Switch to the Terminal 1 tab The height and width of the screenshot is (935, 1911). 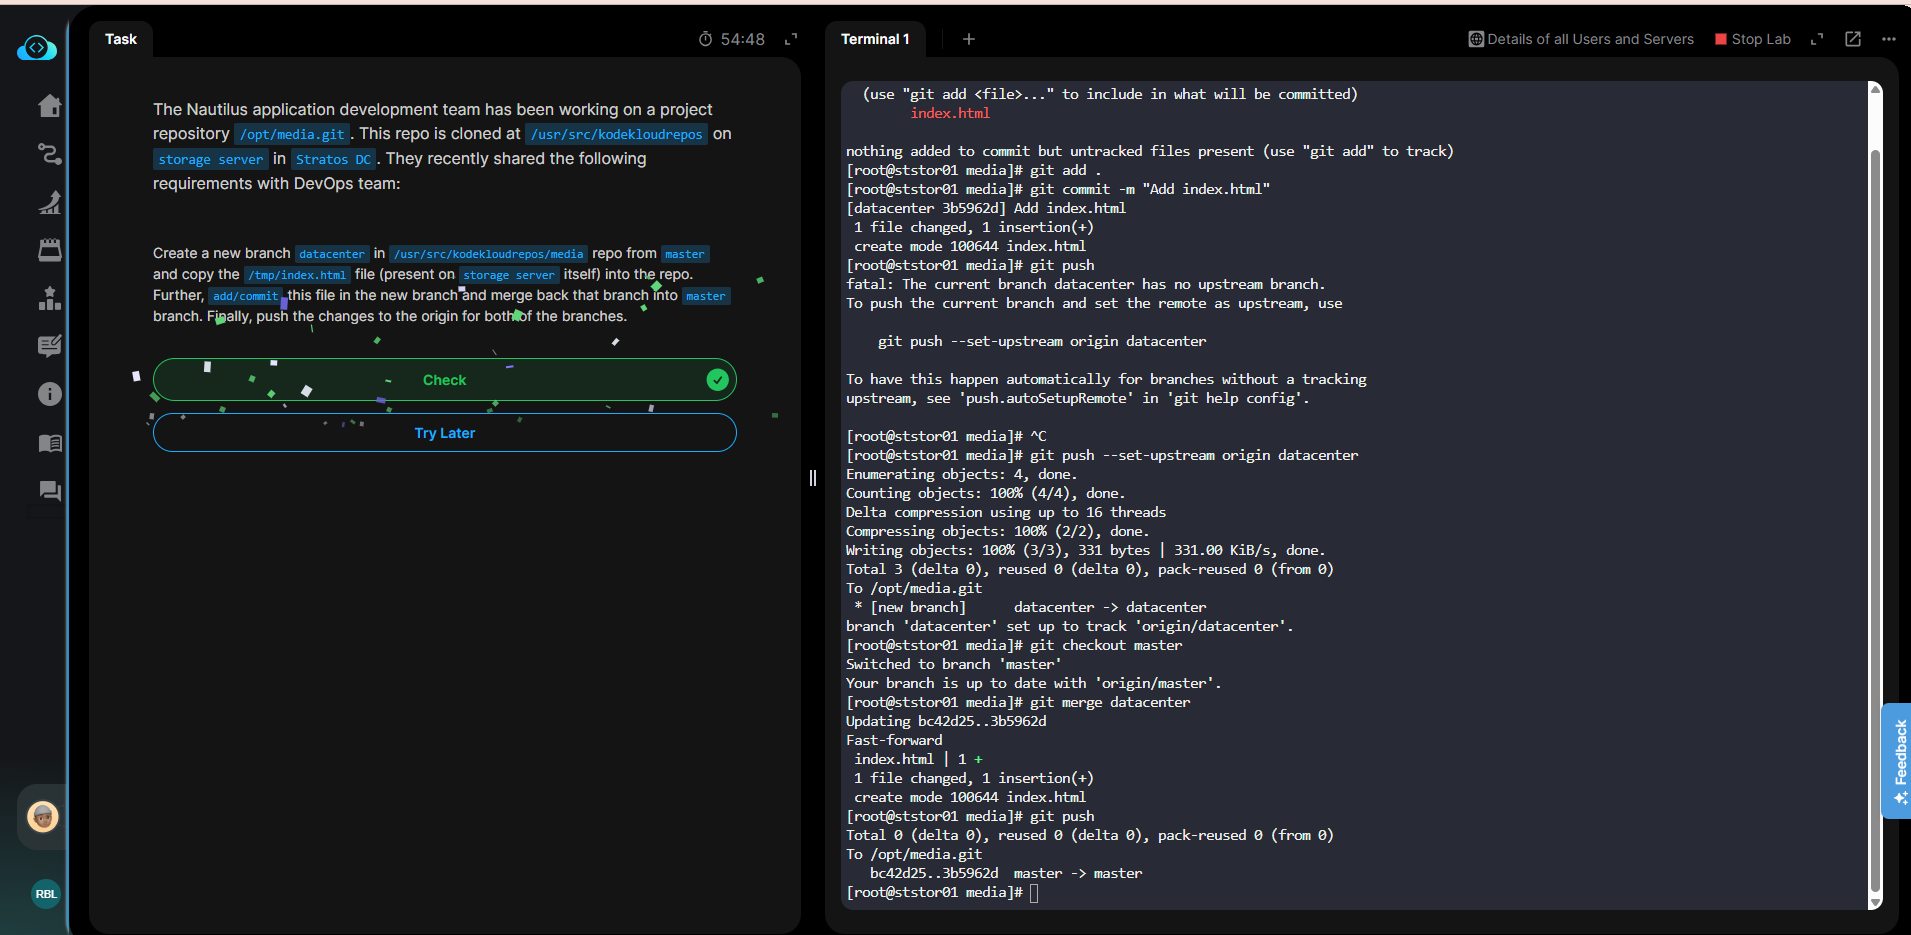click(x=875, y=39)
